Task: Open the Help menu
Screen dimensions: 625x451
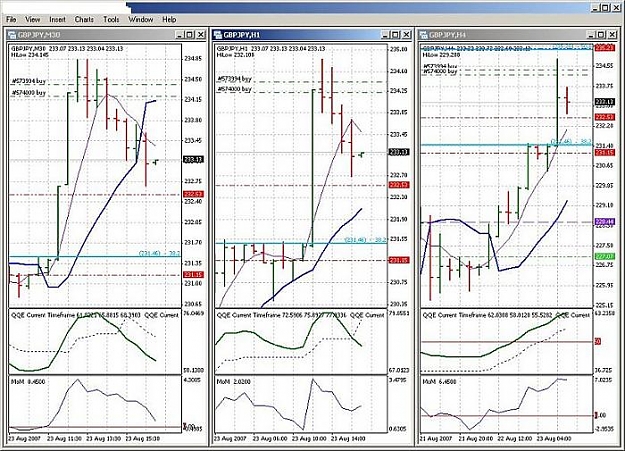Action: click(169, 20)
